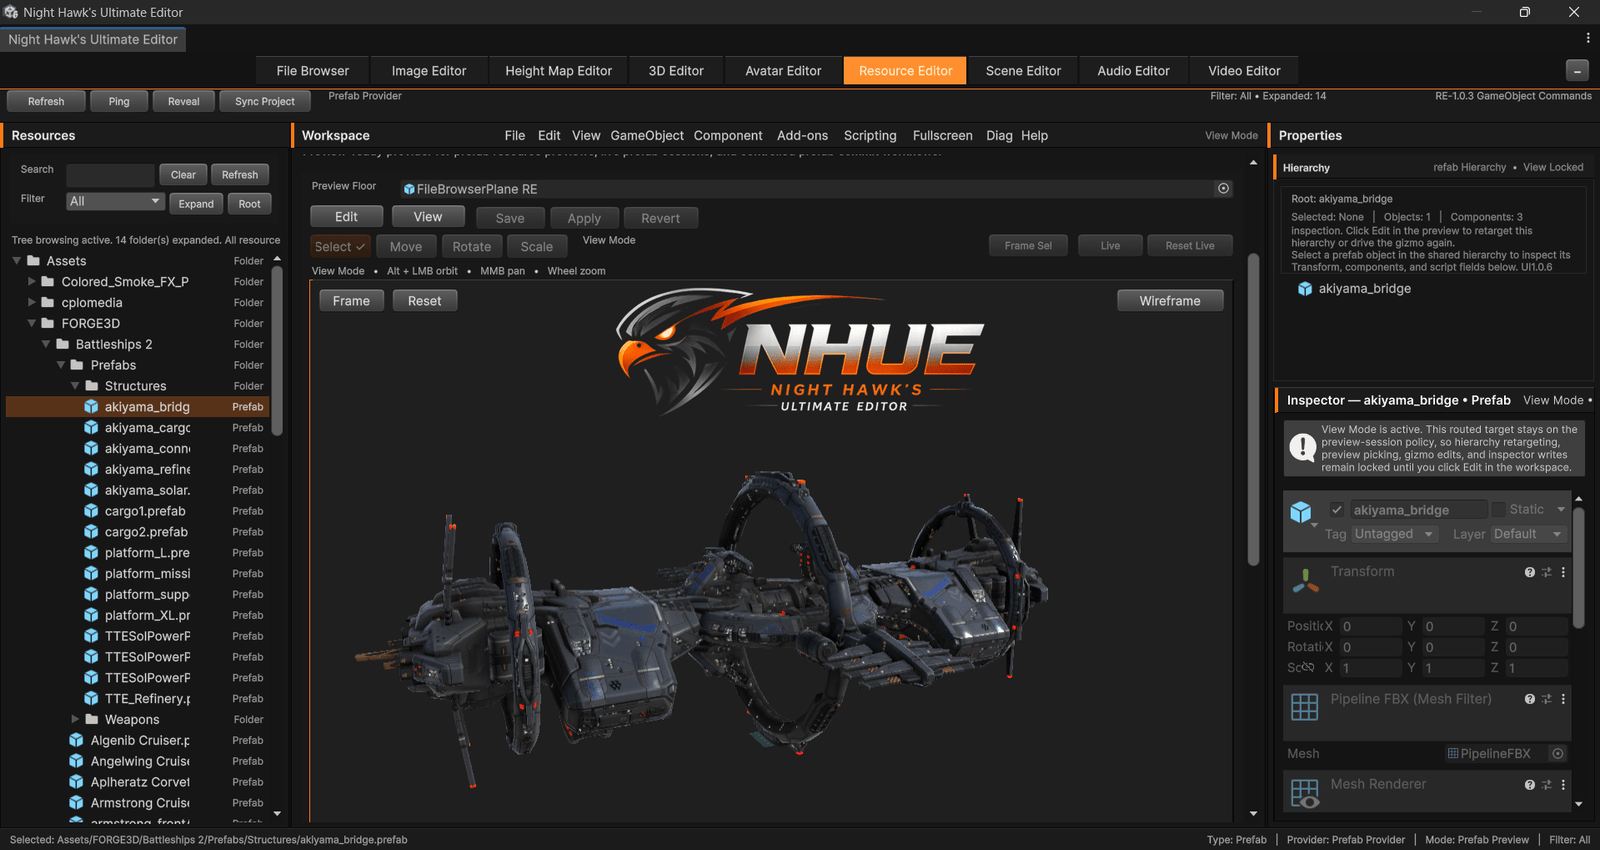Viewport: 1600px width, 850px height.
Task: Click the Resources Search input field
Action: coord(110,174)
